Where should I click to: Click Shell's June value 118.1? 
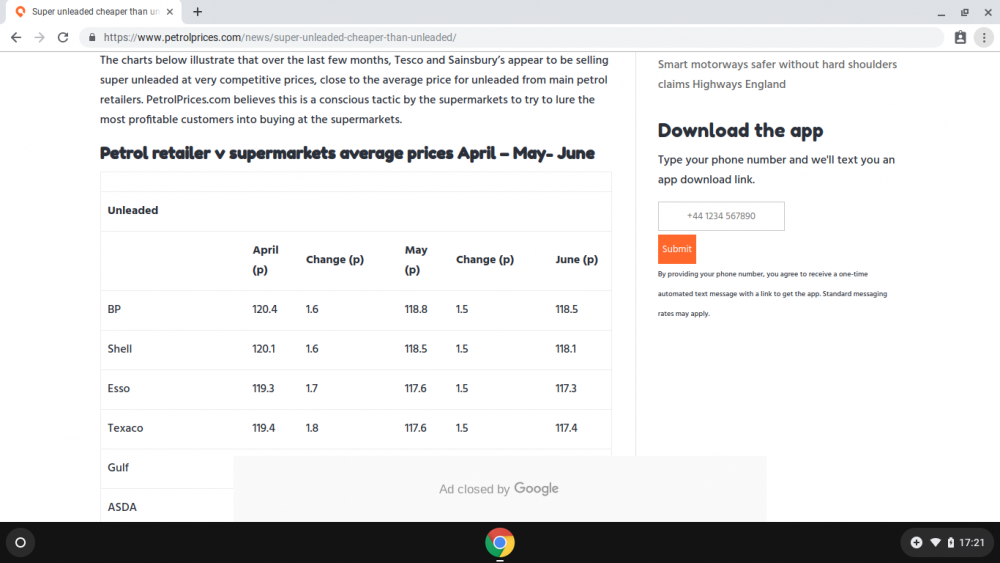(566, 349)
